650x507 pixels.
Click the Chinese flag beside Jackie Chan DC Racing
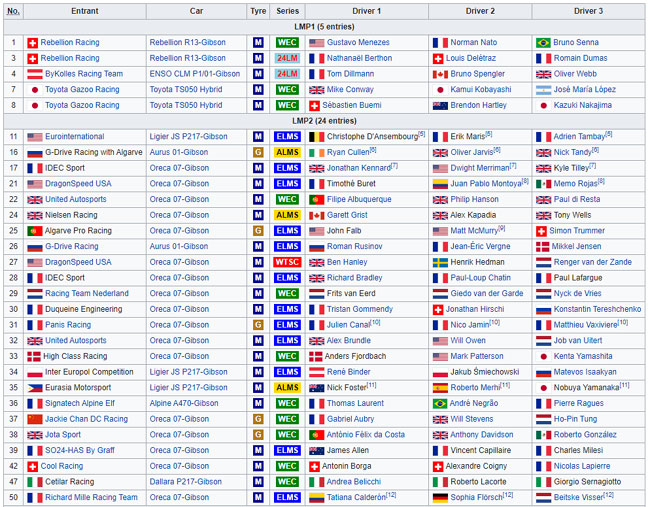point(35,419)
